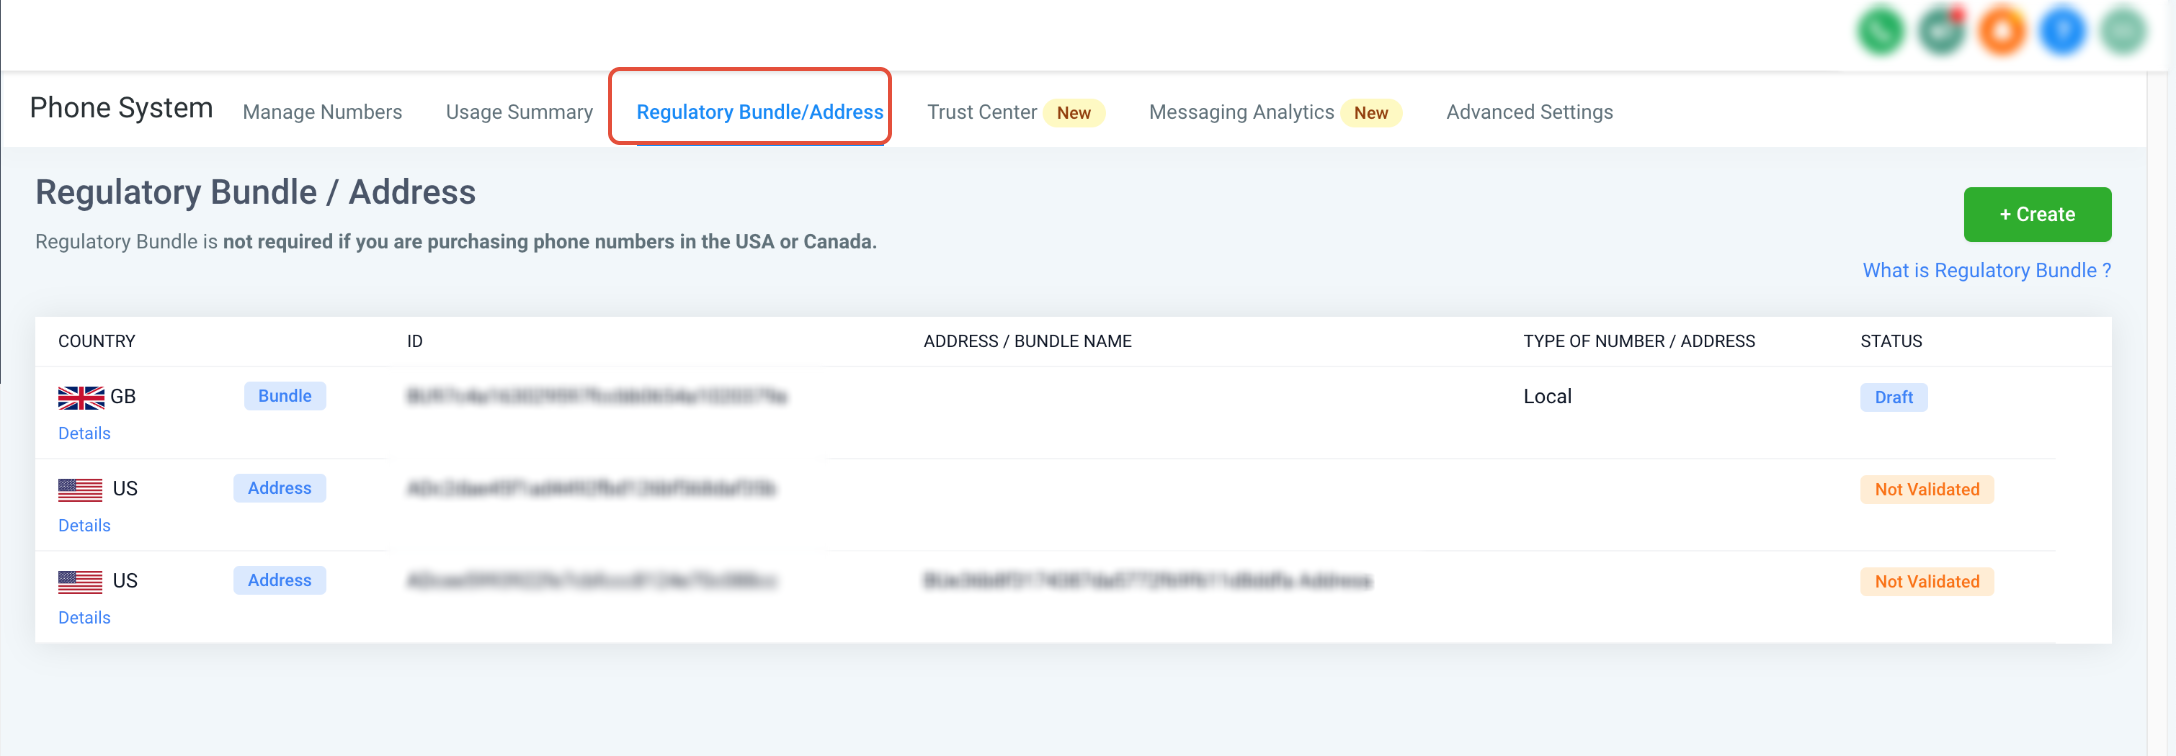The width and height of the screenshot is (2176, 756).
Task: Switch to Manage Numbers tab
Action: [322, 112]
